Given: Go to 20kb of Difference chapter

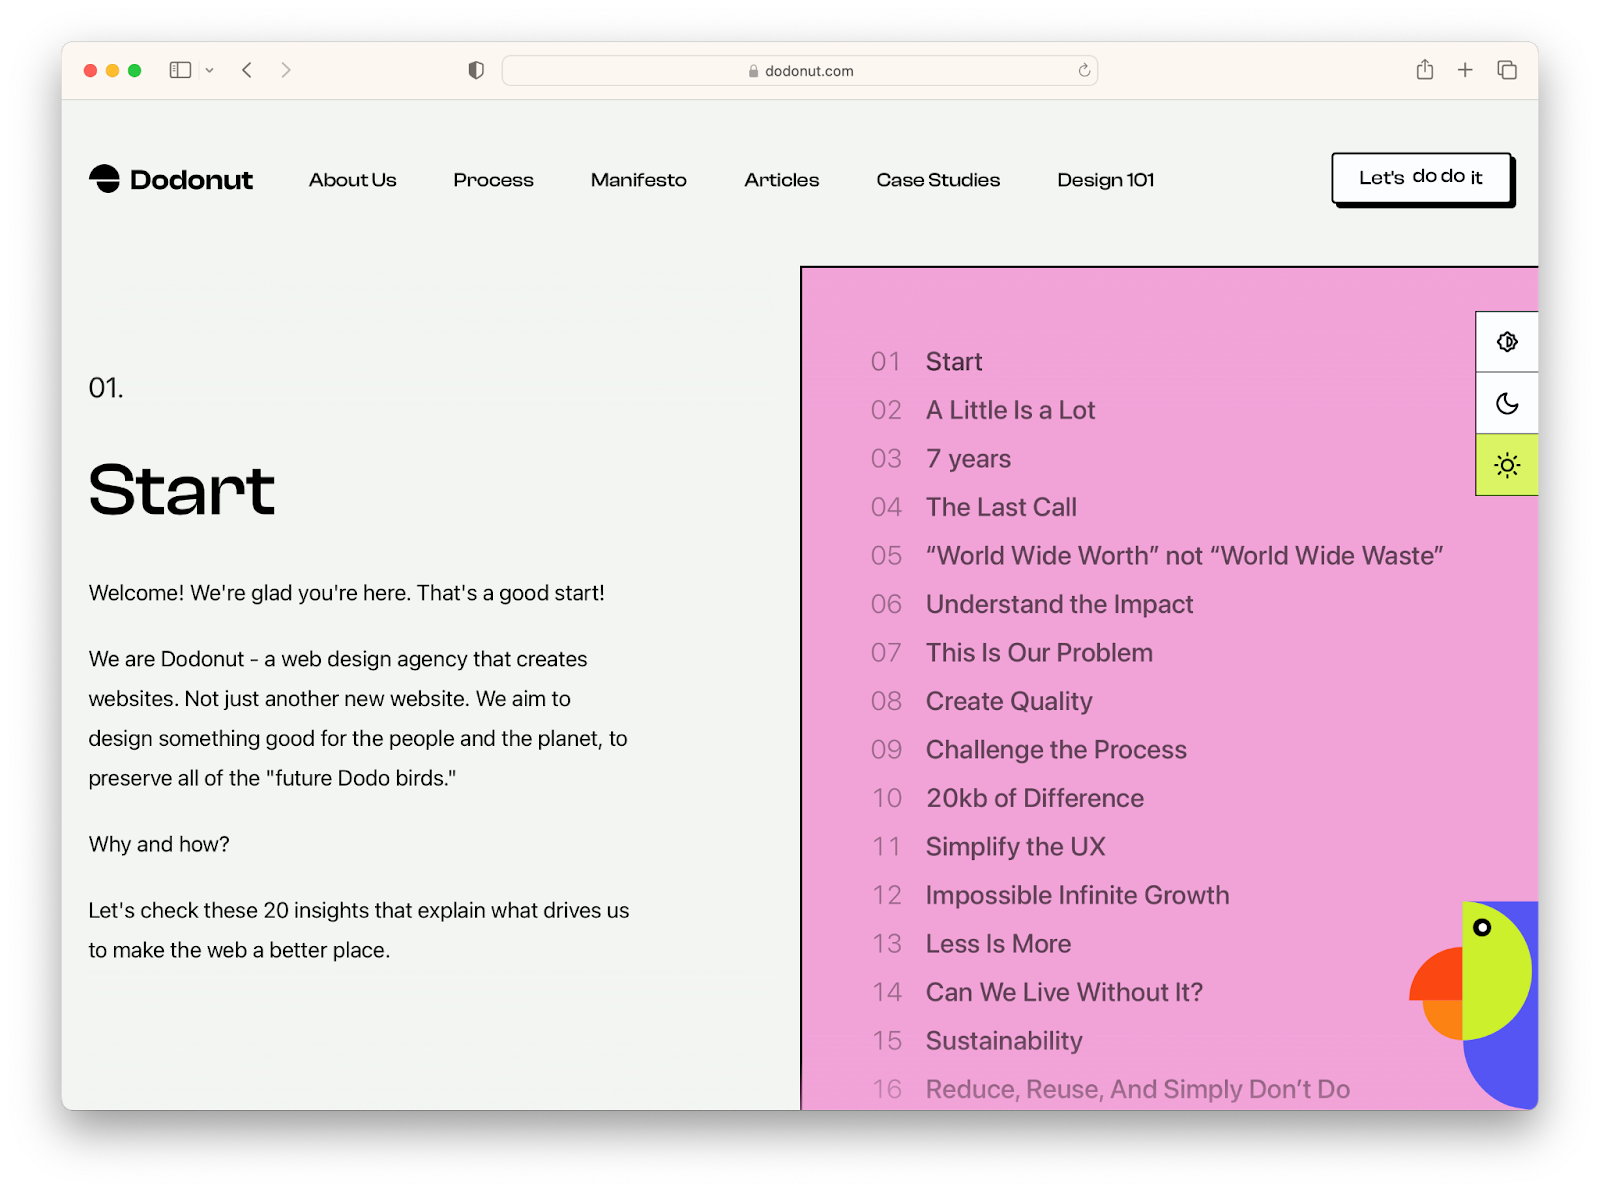Looking at the screenshot, I should [1008, 798].
